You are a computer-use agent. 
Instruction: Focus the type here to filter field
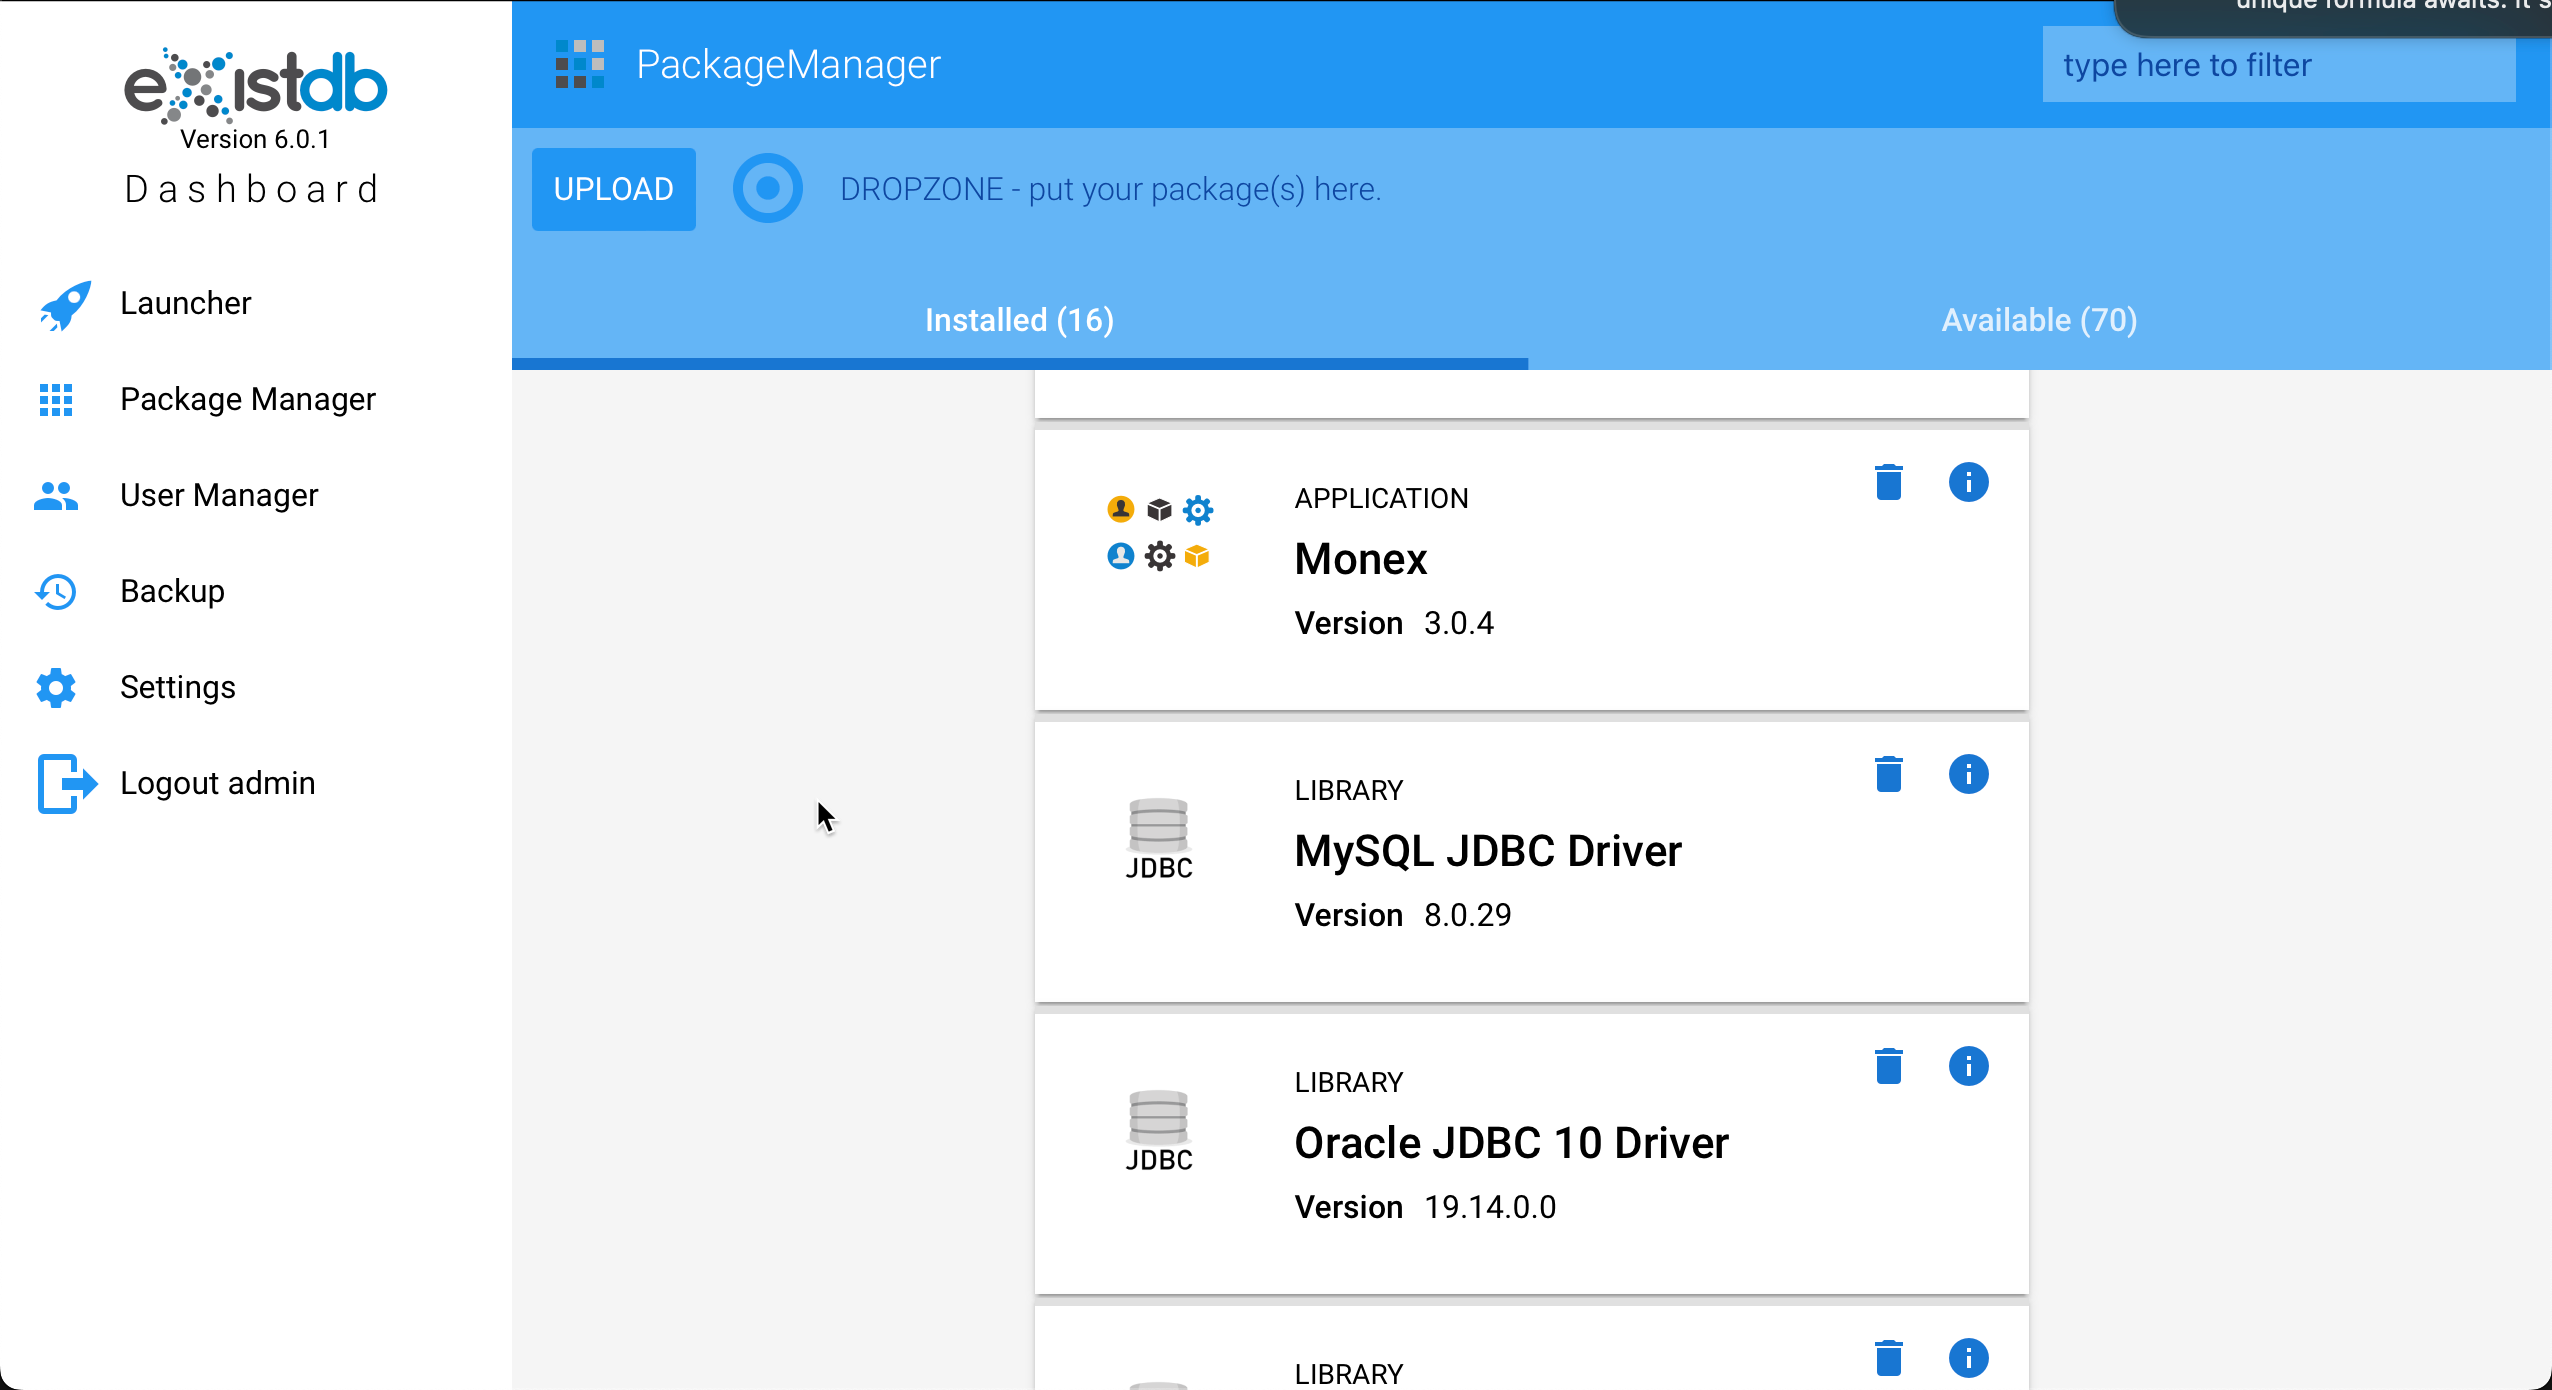point(2278,65)
